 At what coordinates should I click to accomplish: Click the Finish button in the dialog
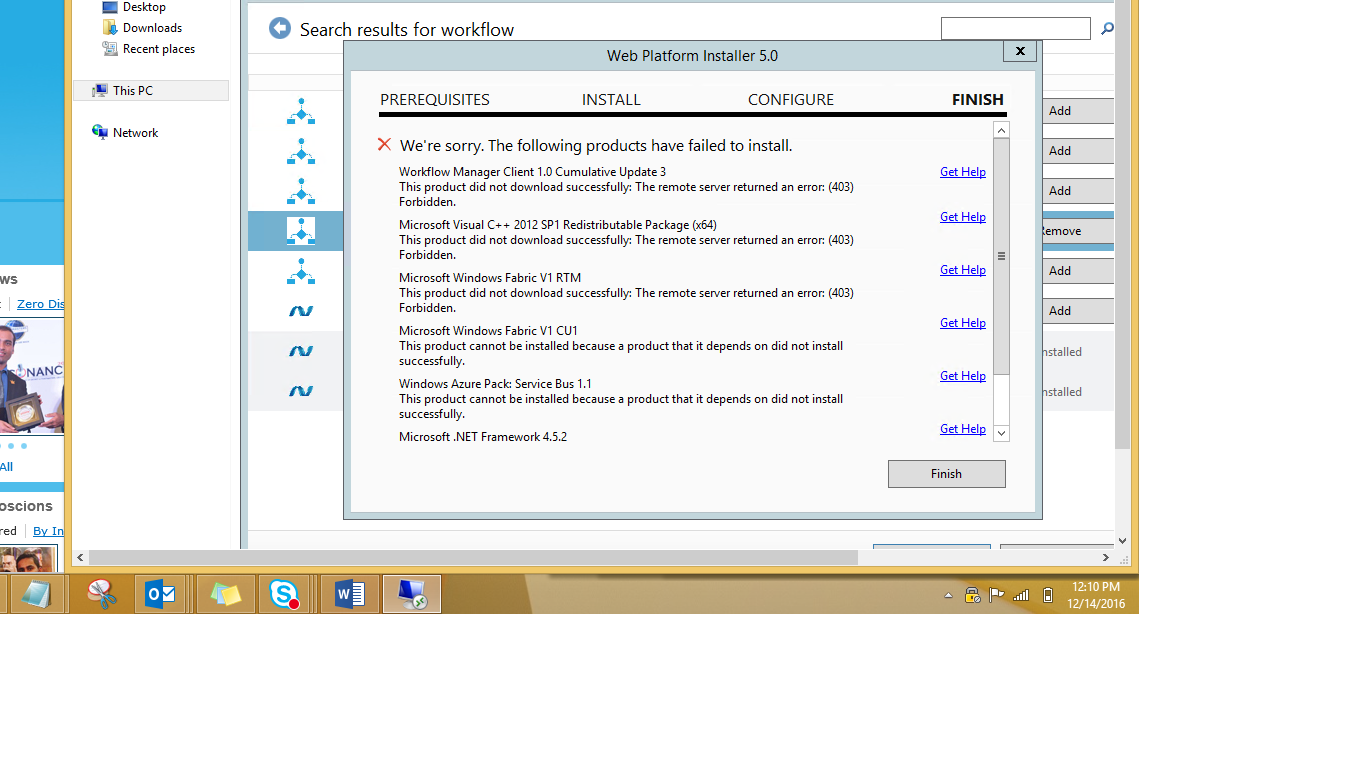[946, 474]
